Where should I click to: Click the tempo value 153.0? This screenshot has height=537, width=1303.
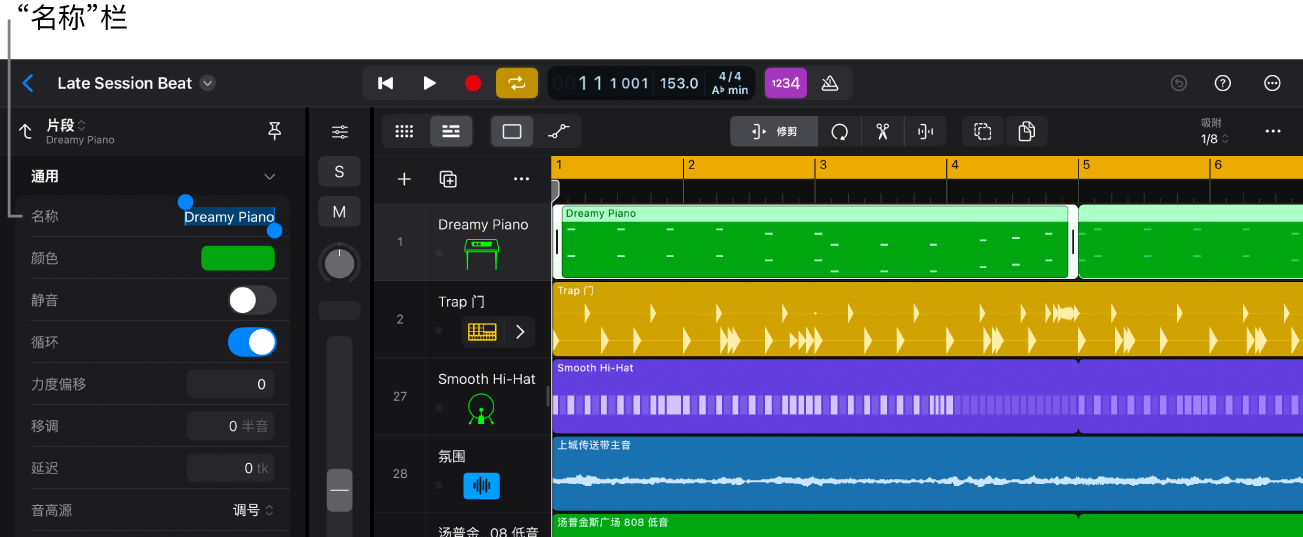tap(679, 83)
